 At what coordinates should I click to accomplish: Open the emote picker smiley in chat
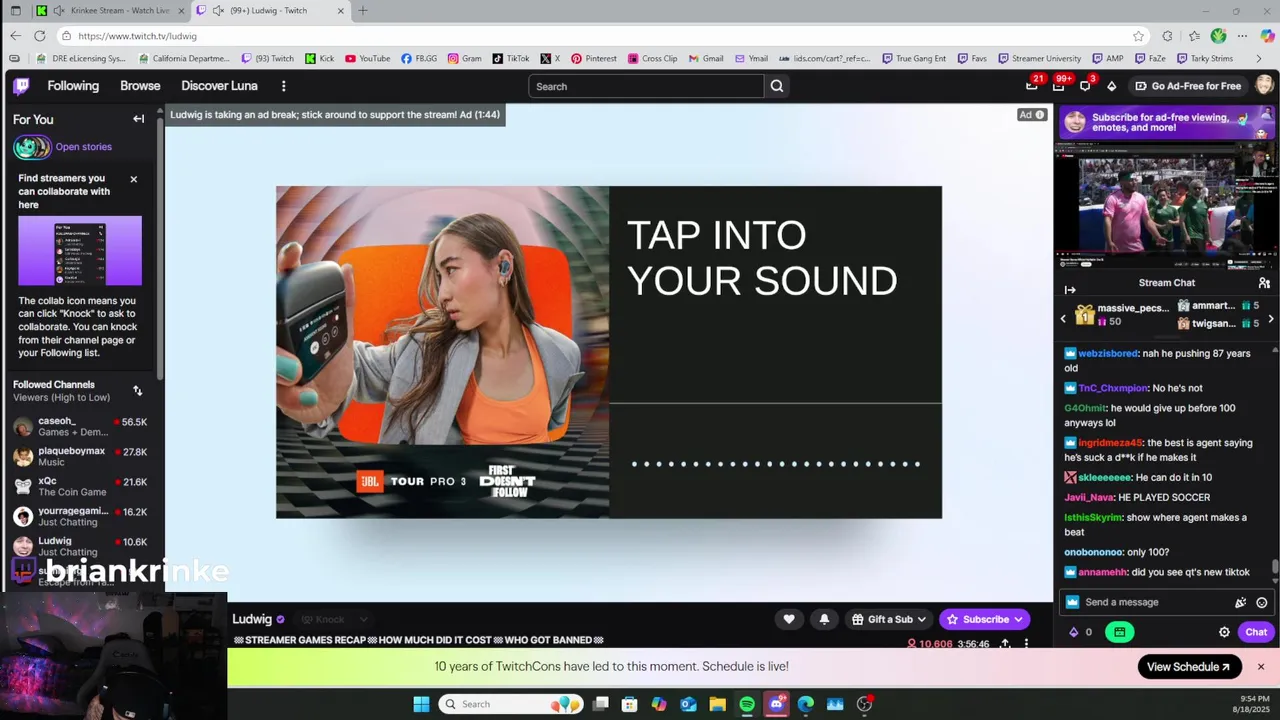(x=1262, y=602)
